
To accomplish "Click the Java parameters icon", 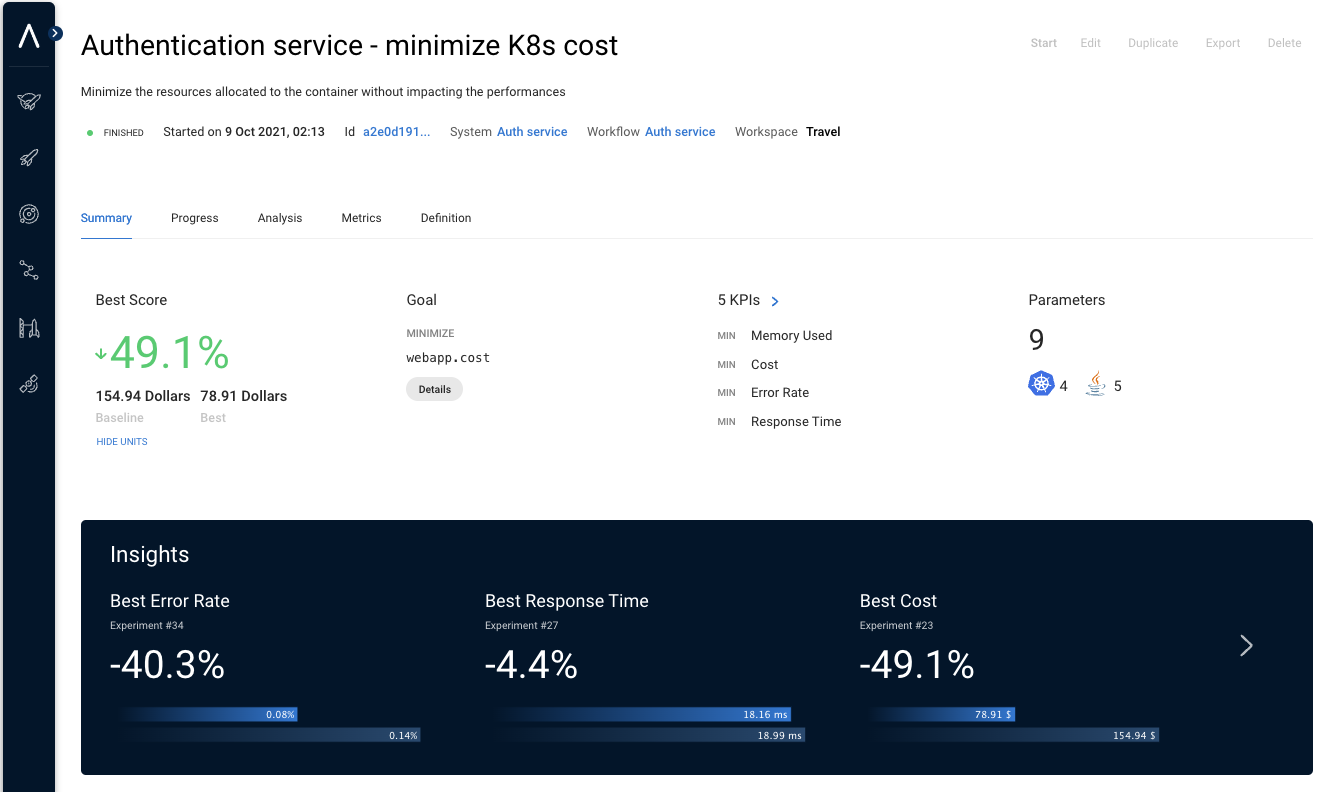I will [1096, 384].
